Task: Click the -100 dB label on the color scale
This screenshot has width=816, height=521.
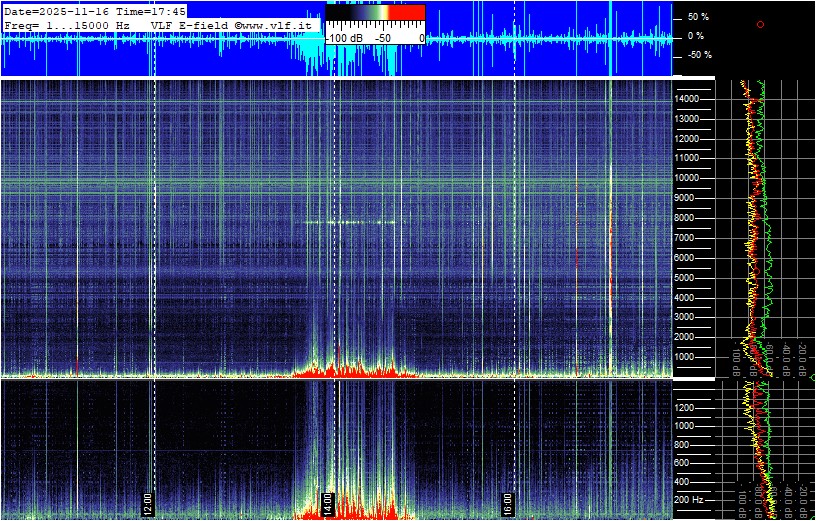Action: 345,39
